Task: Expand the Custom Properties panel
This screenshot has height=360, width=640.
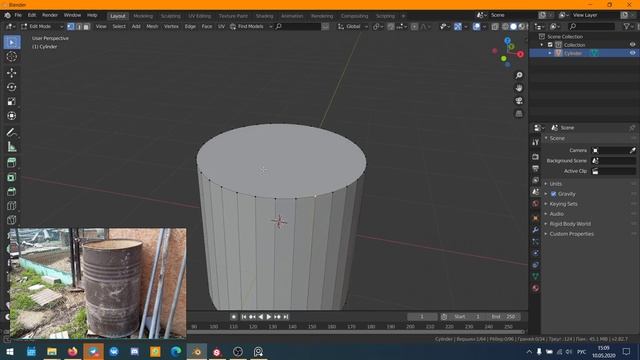Action: (x=571, y=234)
